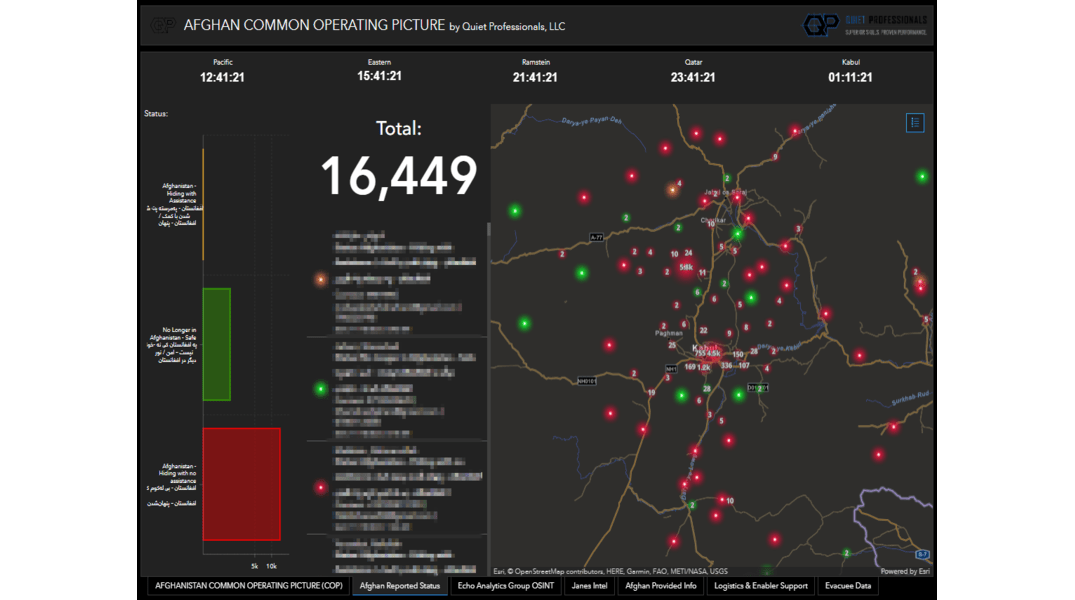Click the 107 cluster marker
Image resolution: width=1075 pixels, height=600 pixels.
[x=744, y=365]
